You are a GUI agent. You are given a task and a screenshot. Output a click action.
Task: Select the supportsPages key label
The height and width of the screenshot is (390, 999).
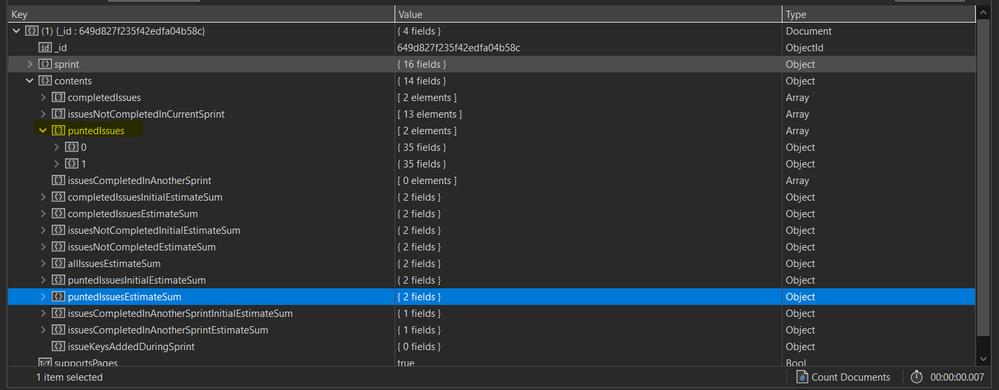point(86,363)
